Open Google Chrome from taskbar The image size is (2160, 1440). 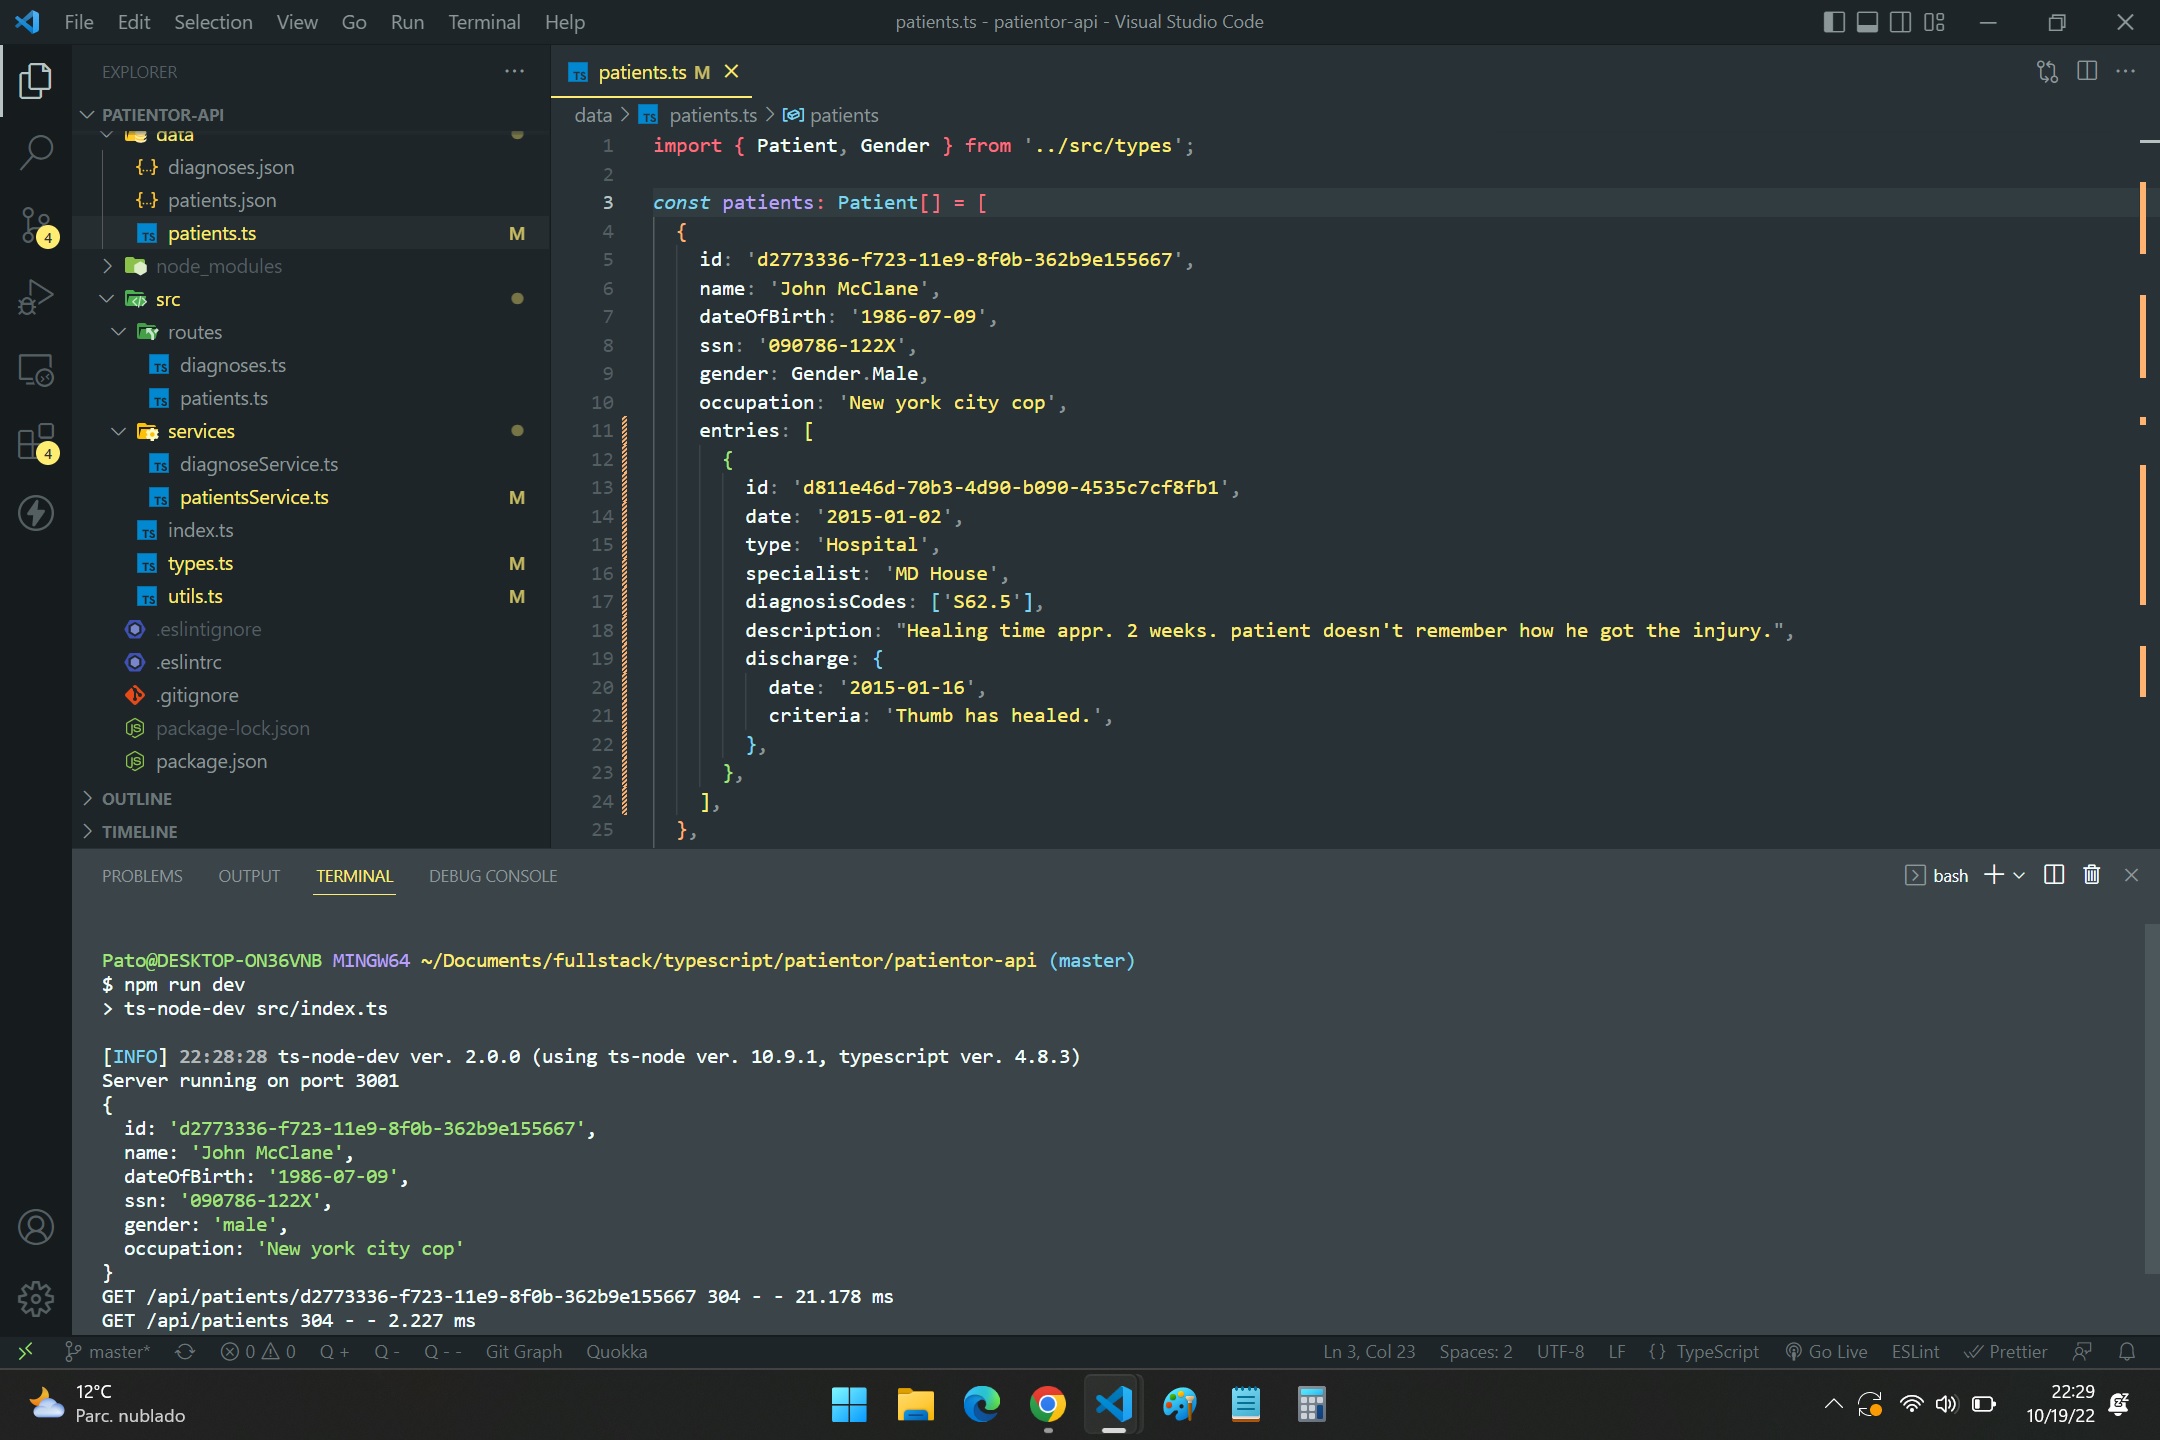click(1047, 1405)
